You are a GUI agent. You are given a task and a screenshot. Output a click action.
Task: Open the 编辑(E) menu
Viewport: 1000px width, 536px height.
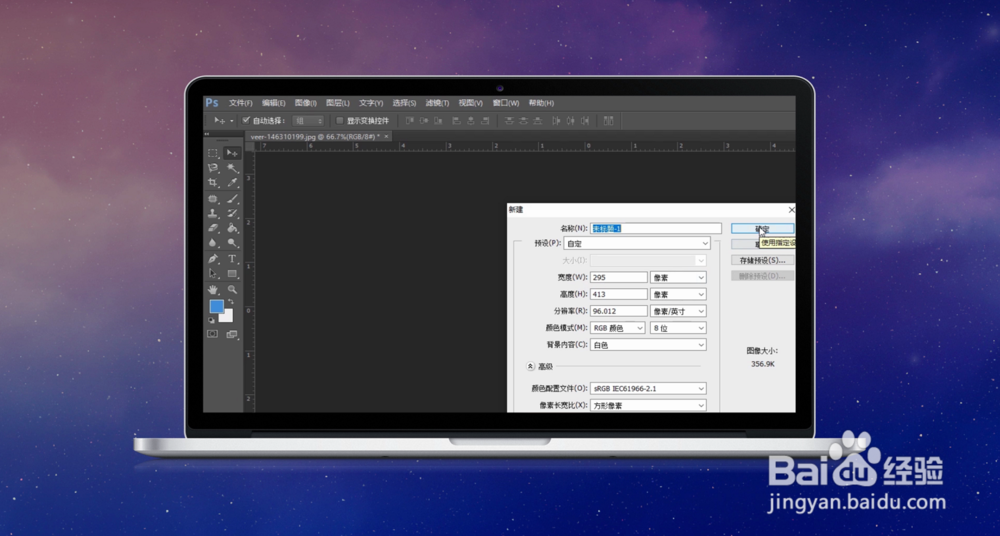click(273, 103)
